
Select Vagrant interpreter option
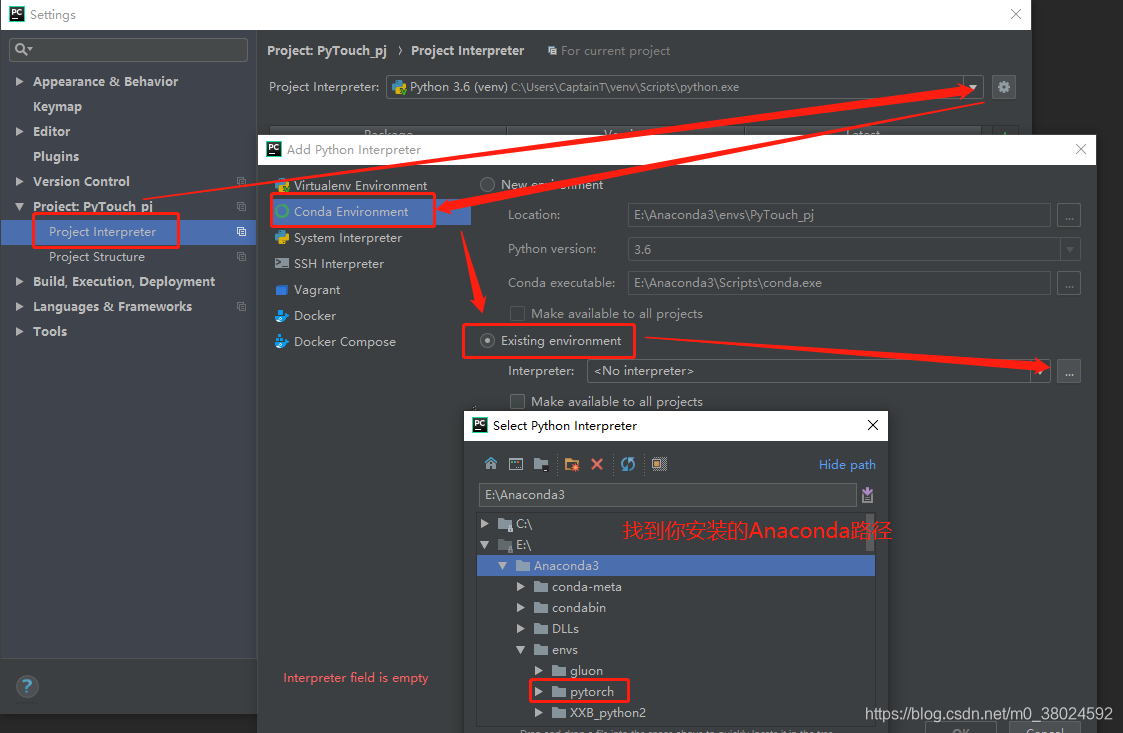[x=308, y=289]
